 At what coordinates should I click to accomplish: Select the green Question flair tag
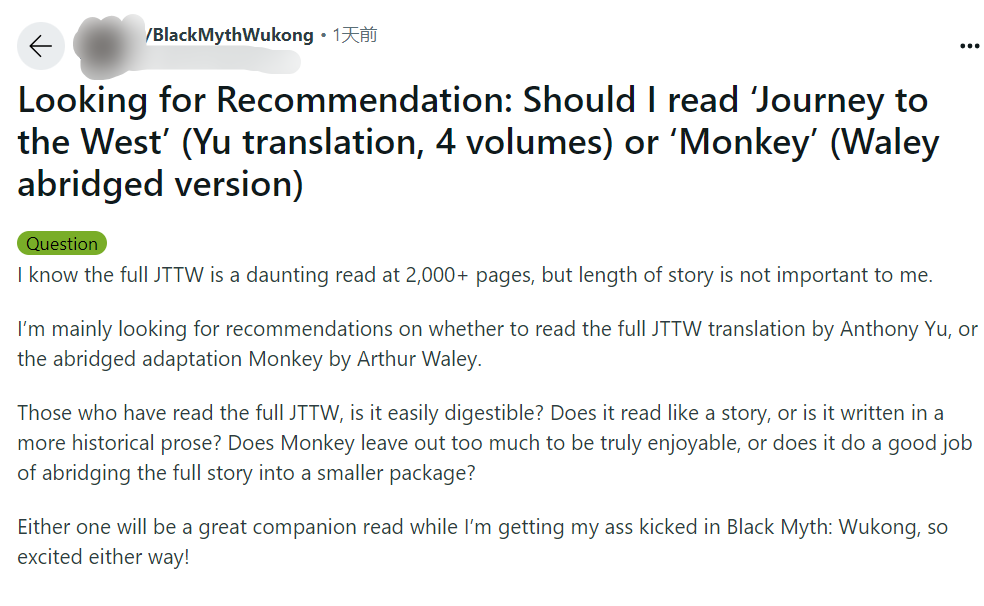click(62, 243)
